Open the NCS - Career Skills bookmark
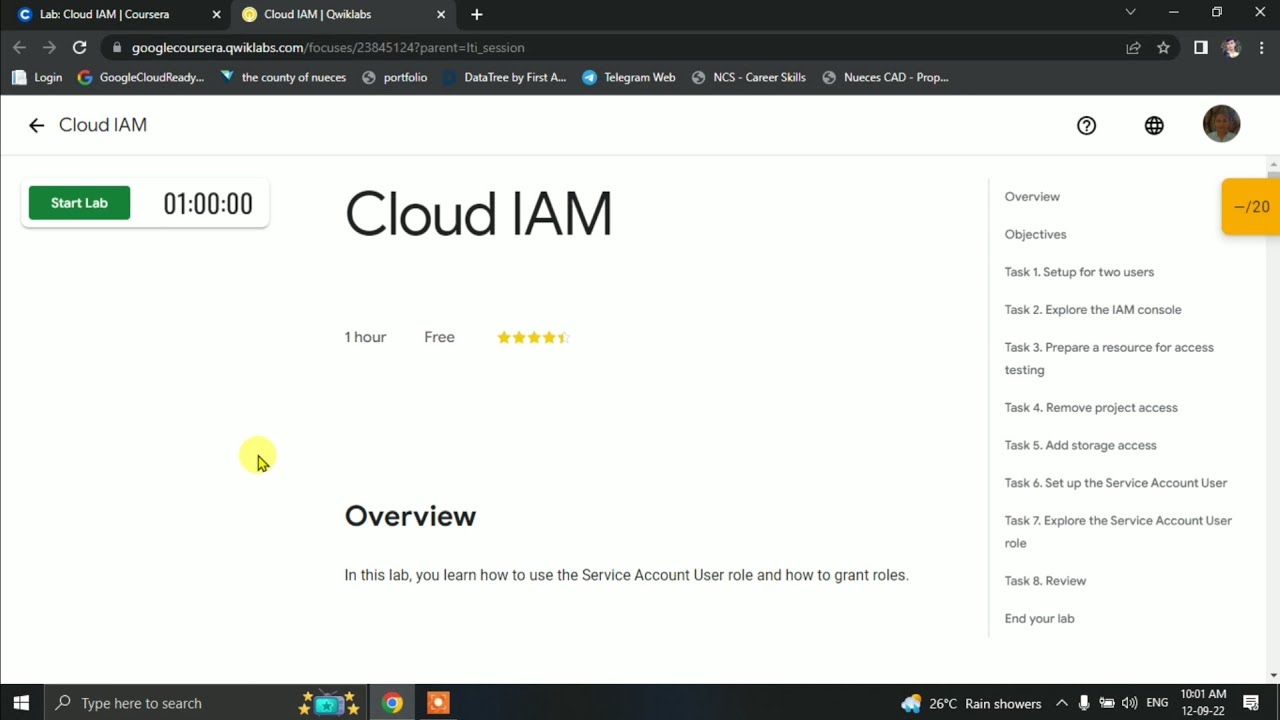The width and height of the screenshot is (1280, 720). [x=748, y=77]
